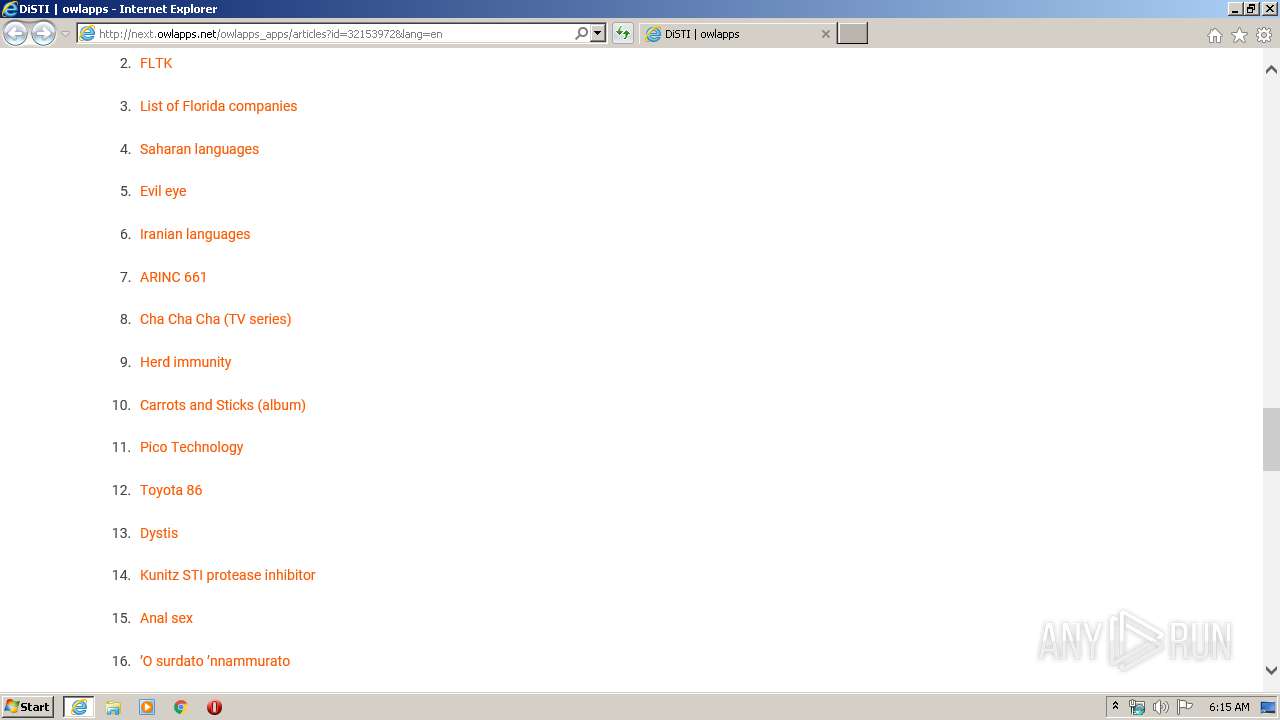Image resolution: width=1280 pixels, height=720 pixels.
Task: Open the Herd immunity link
Action: [x=185, y=362]
